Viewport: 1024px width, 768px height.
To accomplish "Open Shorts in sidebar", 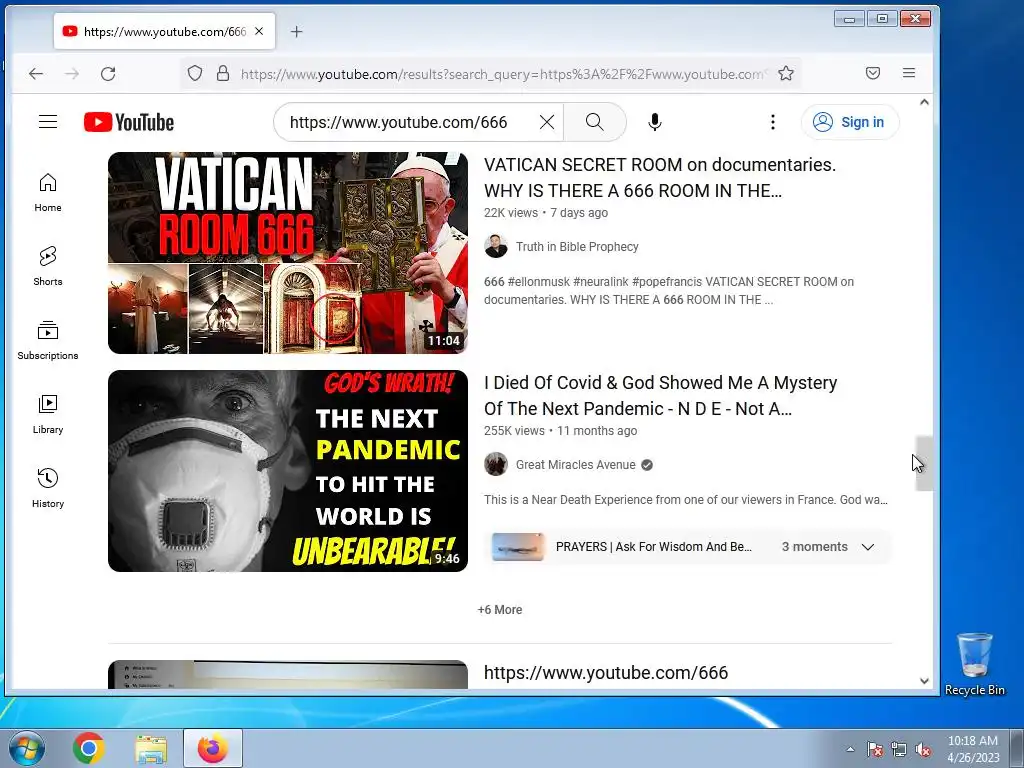I will (48, 266).
